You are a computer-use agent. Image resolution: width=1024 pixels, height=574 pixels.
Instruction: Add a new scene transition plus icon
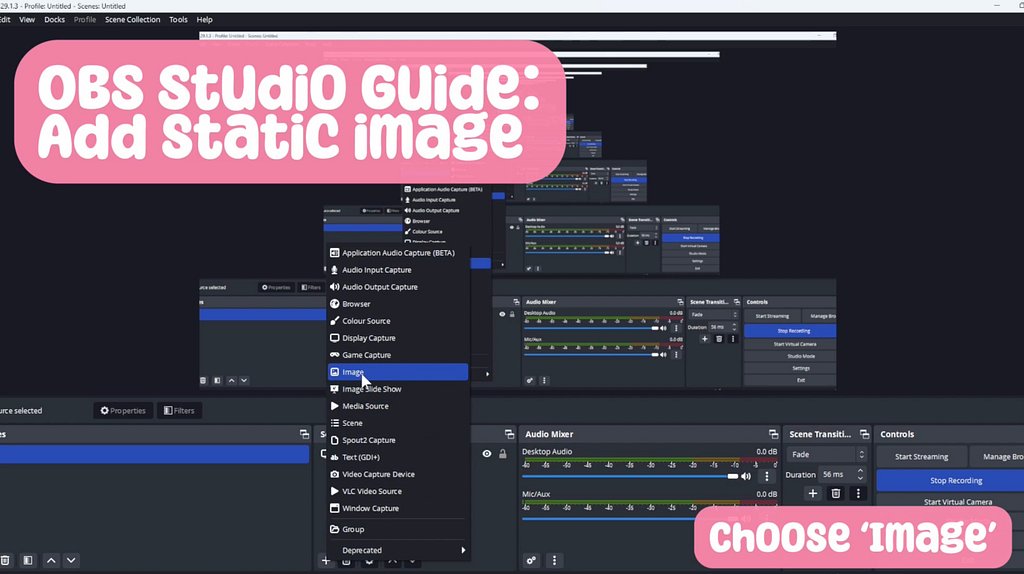click(812, 493)
